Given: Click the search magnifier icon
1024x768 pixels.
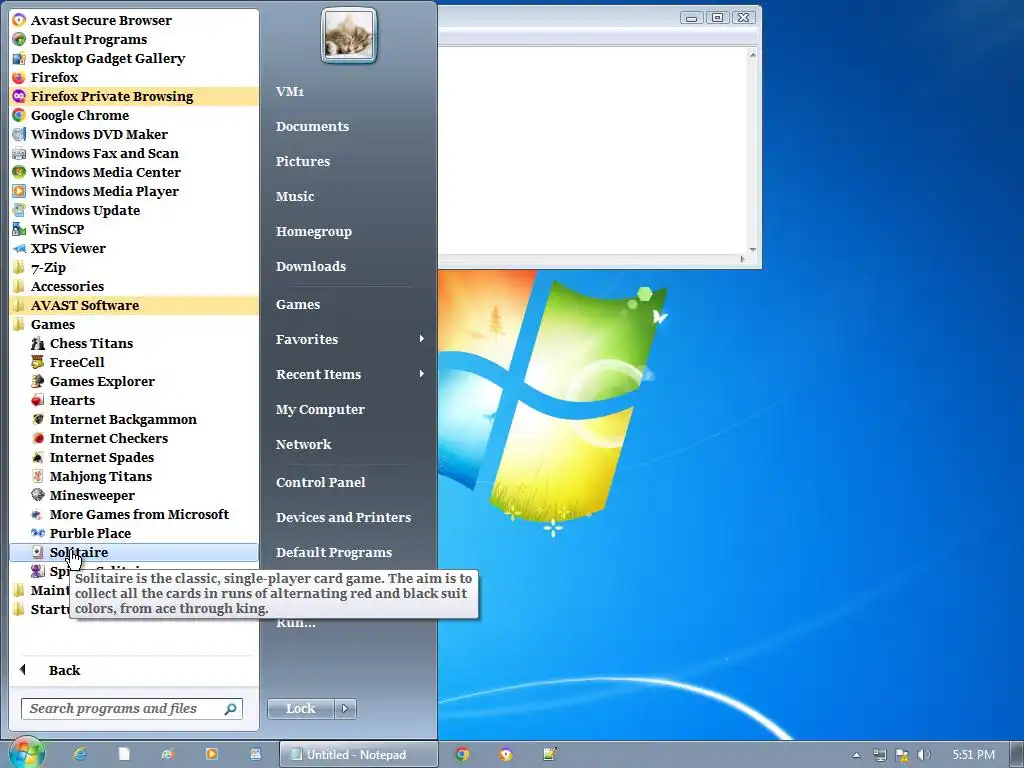Looking at the screenshot, I should [x=231, y=709].
